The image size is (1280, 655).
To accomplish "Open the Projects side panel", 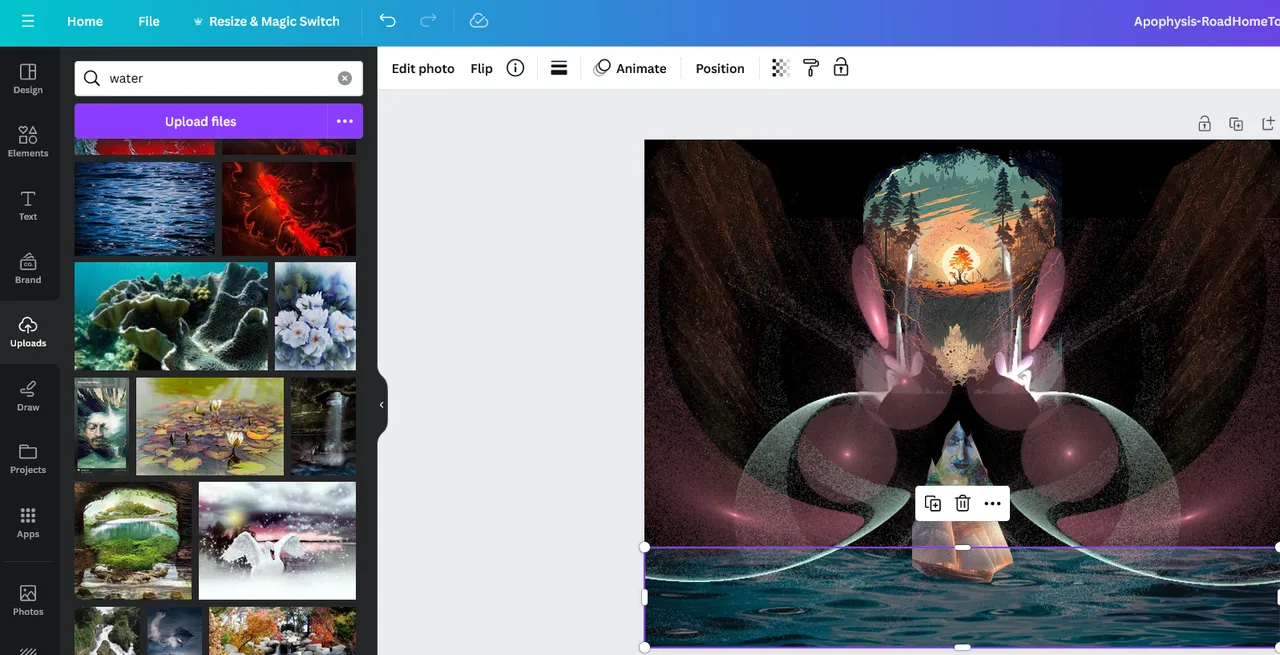I will point(28,458).
